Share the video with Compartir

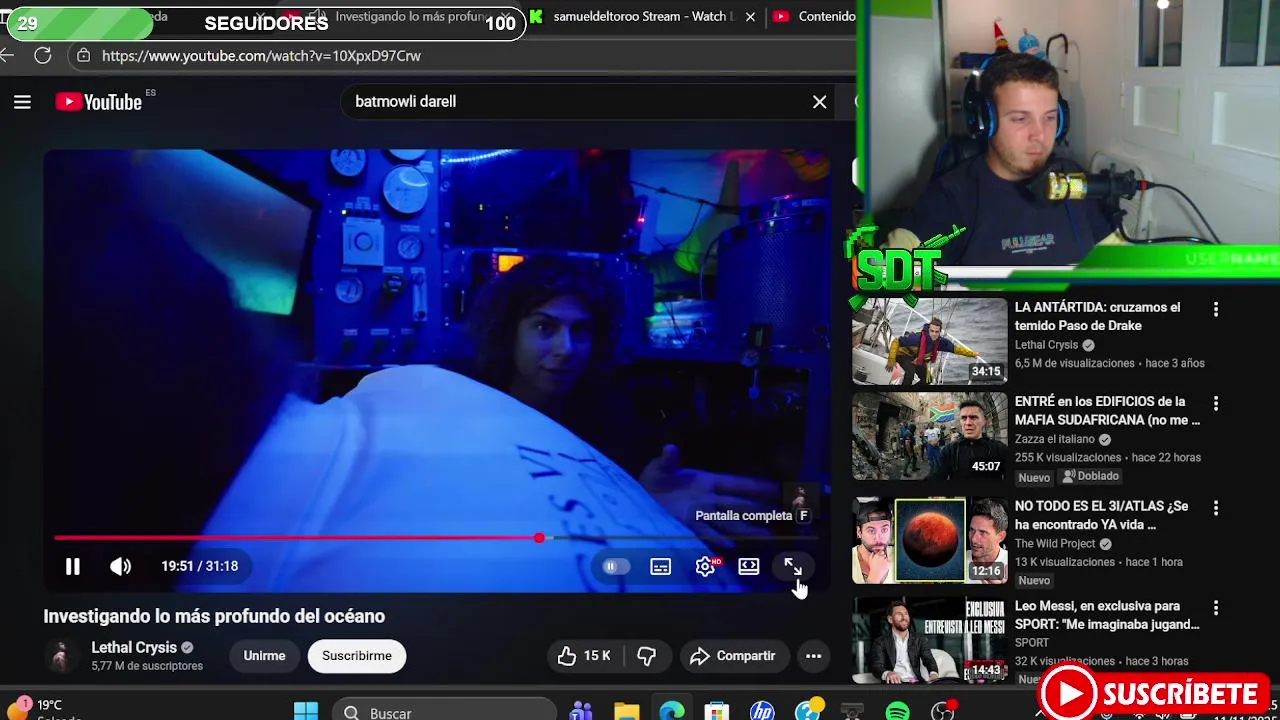tap(735, 656)
